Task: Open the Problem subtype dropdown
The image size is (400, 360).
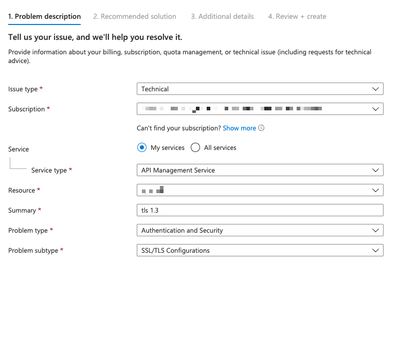Action: 260,250
